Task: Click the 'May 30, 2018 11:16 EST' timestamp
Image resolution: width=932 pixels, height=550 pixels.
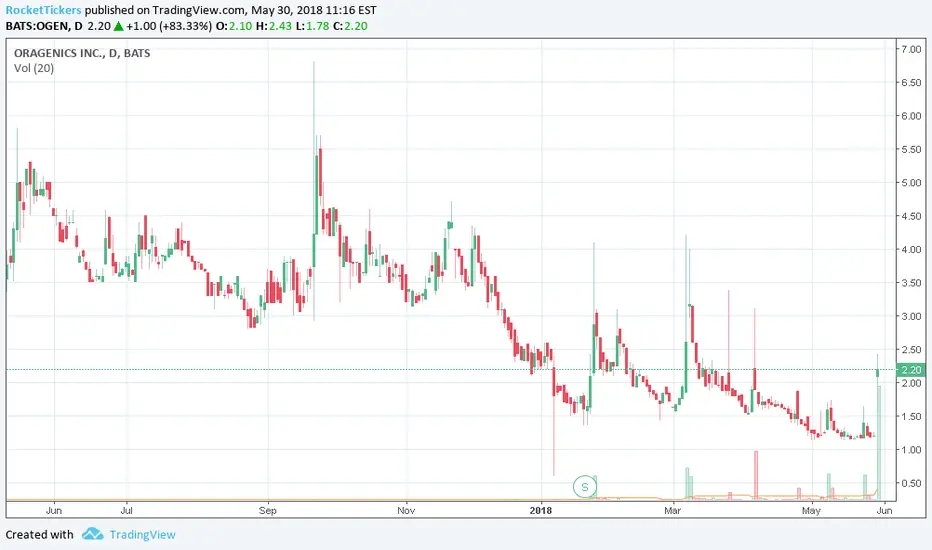Action: (313, 10)
